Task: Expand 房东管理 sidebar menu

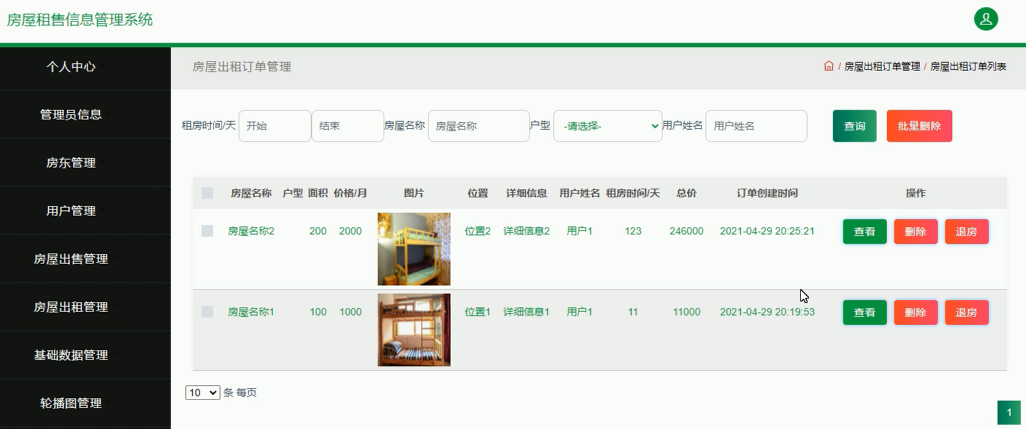Action: pos(71,163)
